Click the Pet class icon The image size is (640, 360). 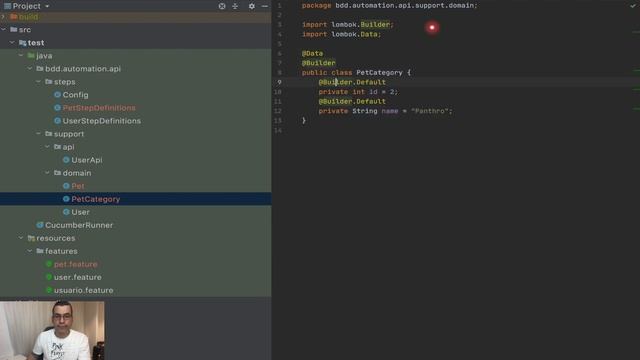click(66, 186)
